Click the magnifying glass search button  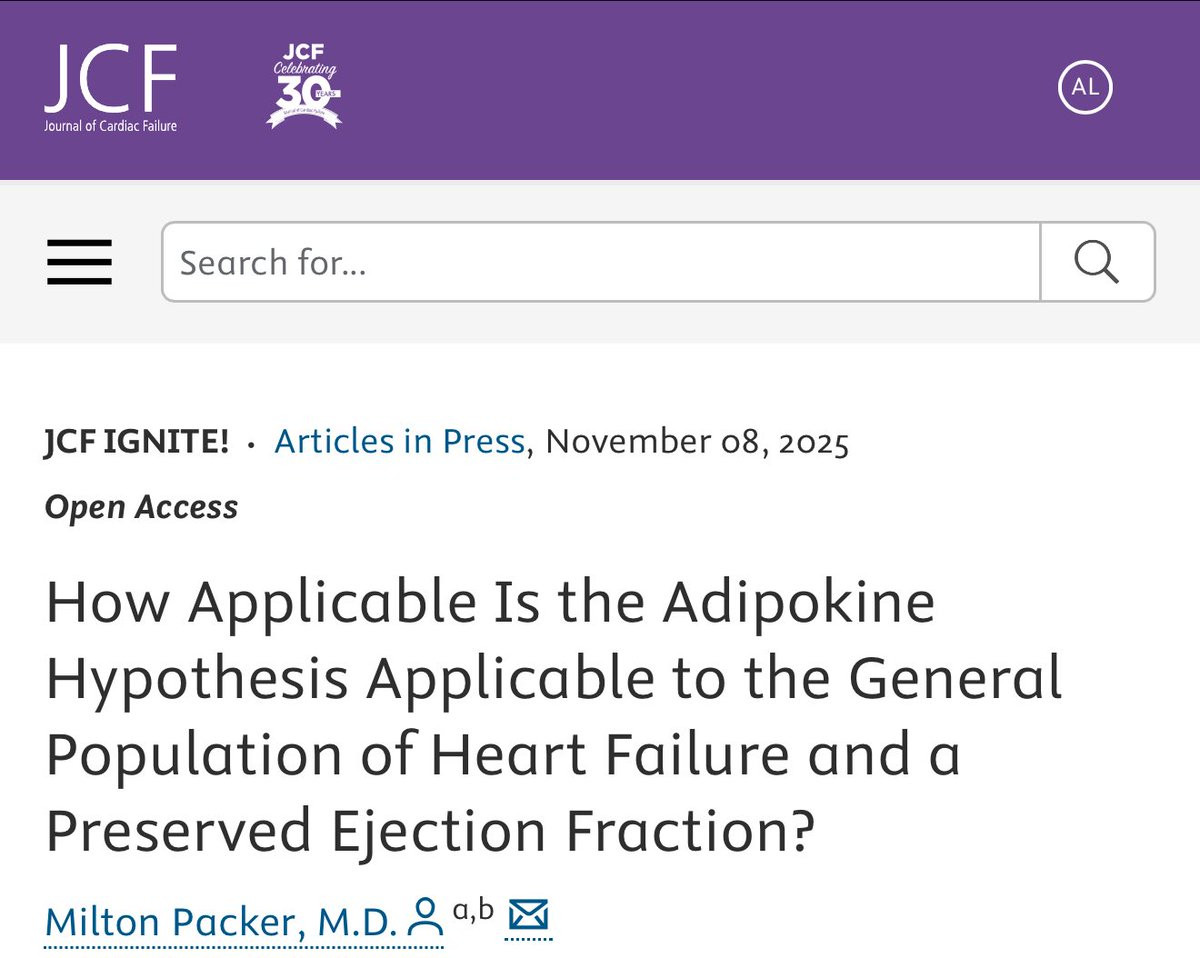point(1097,262)
